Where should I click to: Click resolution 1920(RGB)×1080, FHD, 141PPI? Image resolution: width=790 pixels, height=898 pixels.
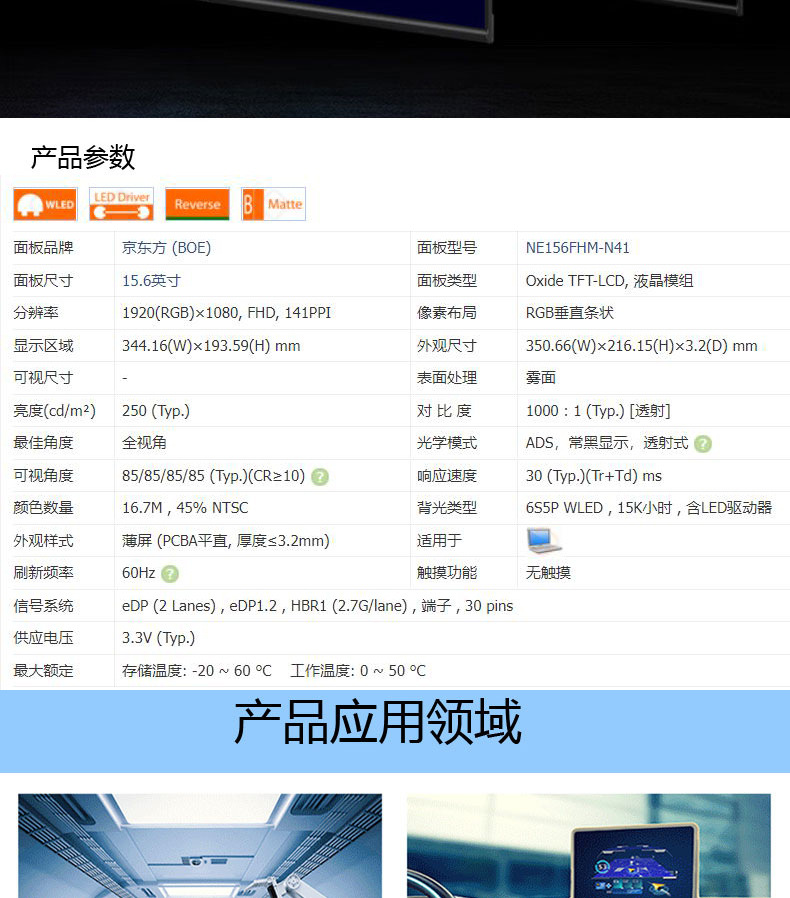226,313
